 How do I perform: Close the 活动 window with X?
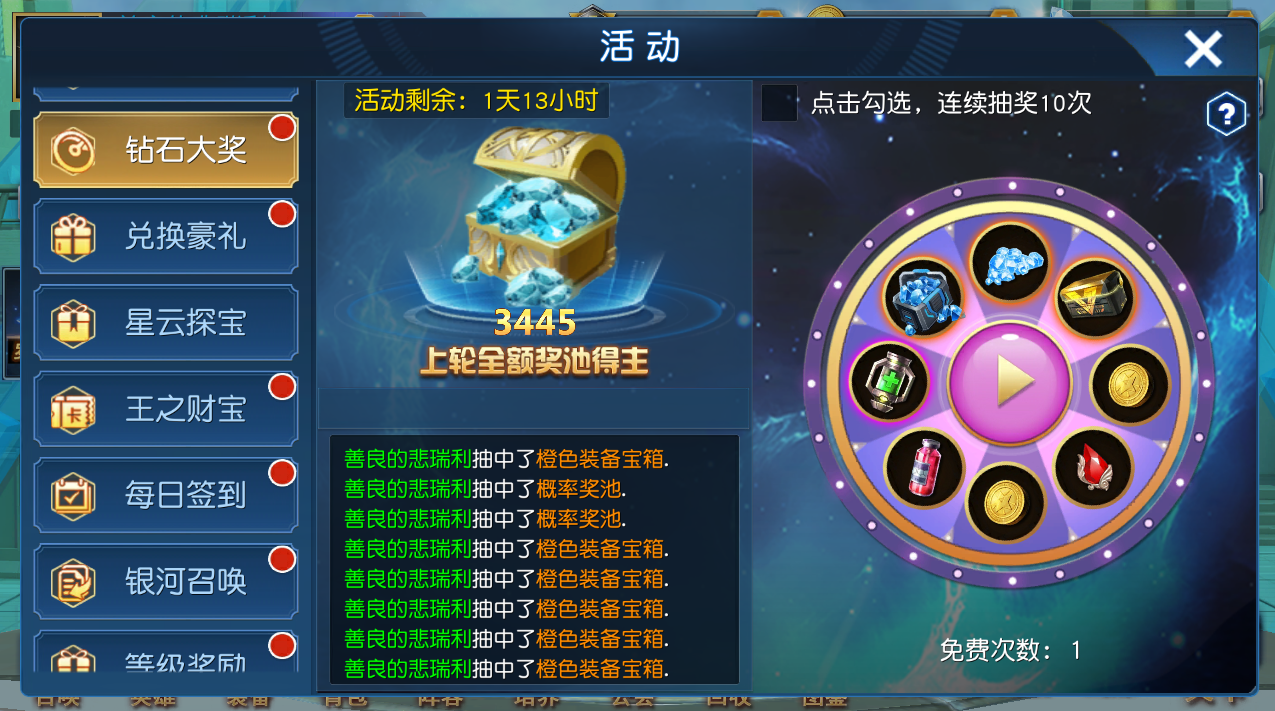point(1203,48)
